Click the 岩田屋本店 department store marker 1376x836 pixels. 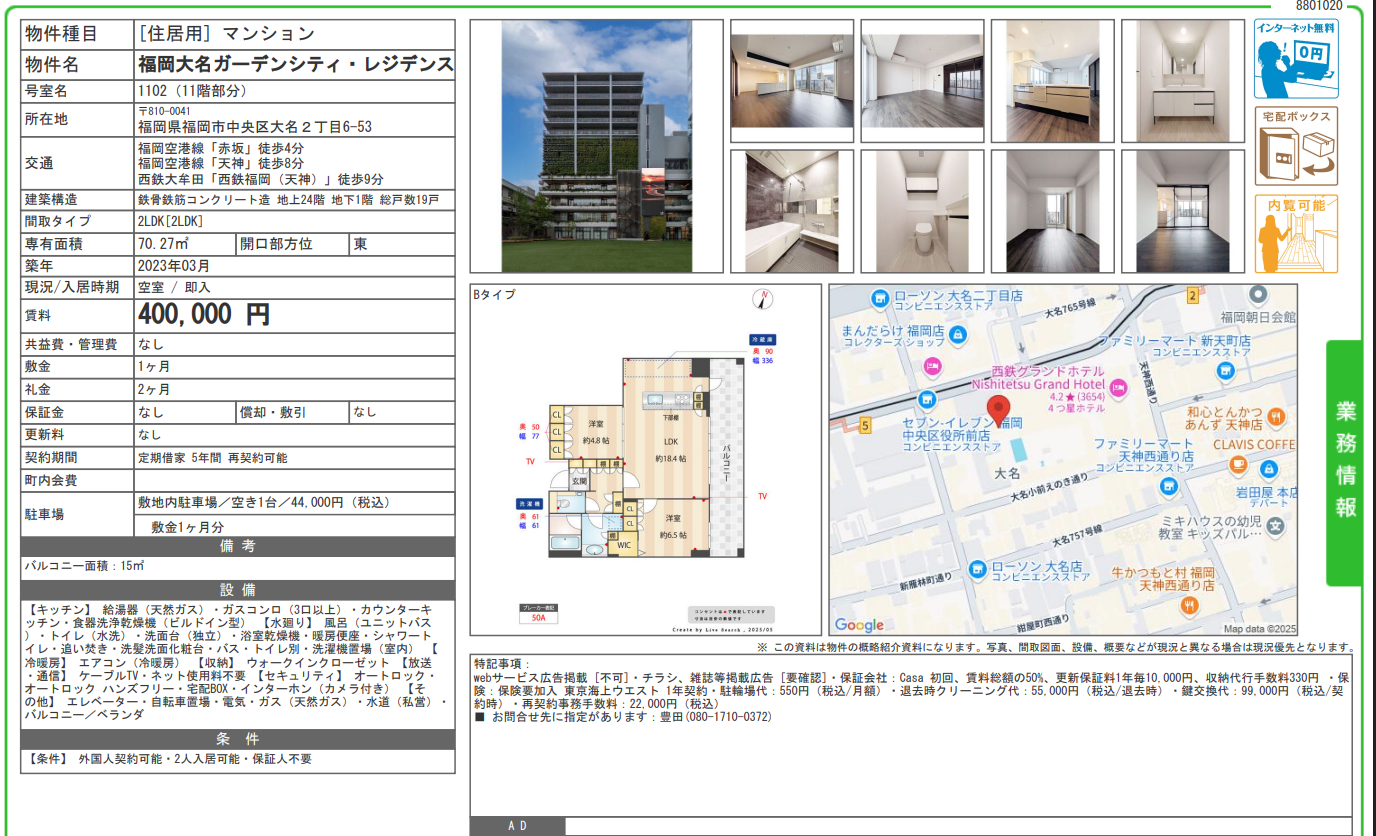coord(1268,468)
